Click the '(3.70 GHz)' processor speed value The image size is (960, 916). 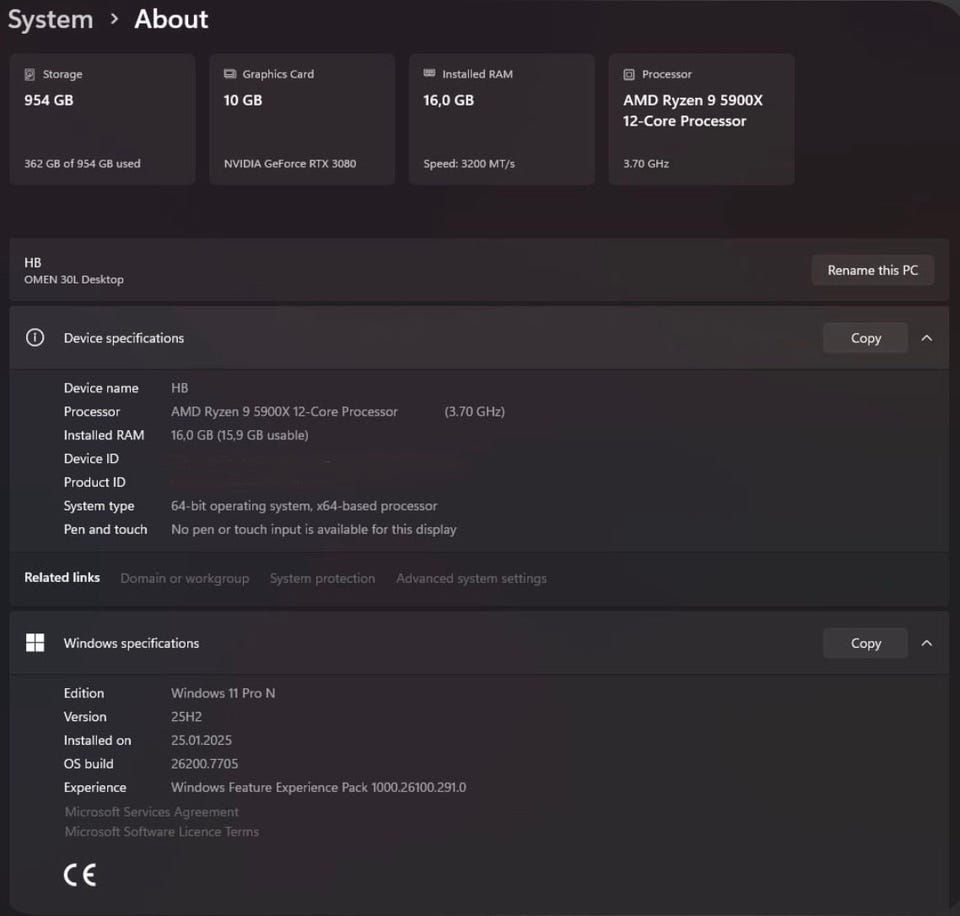474,411
